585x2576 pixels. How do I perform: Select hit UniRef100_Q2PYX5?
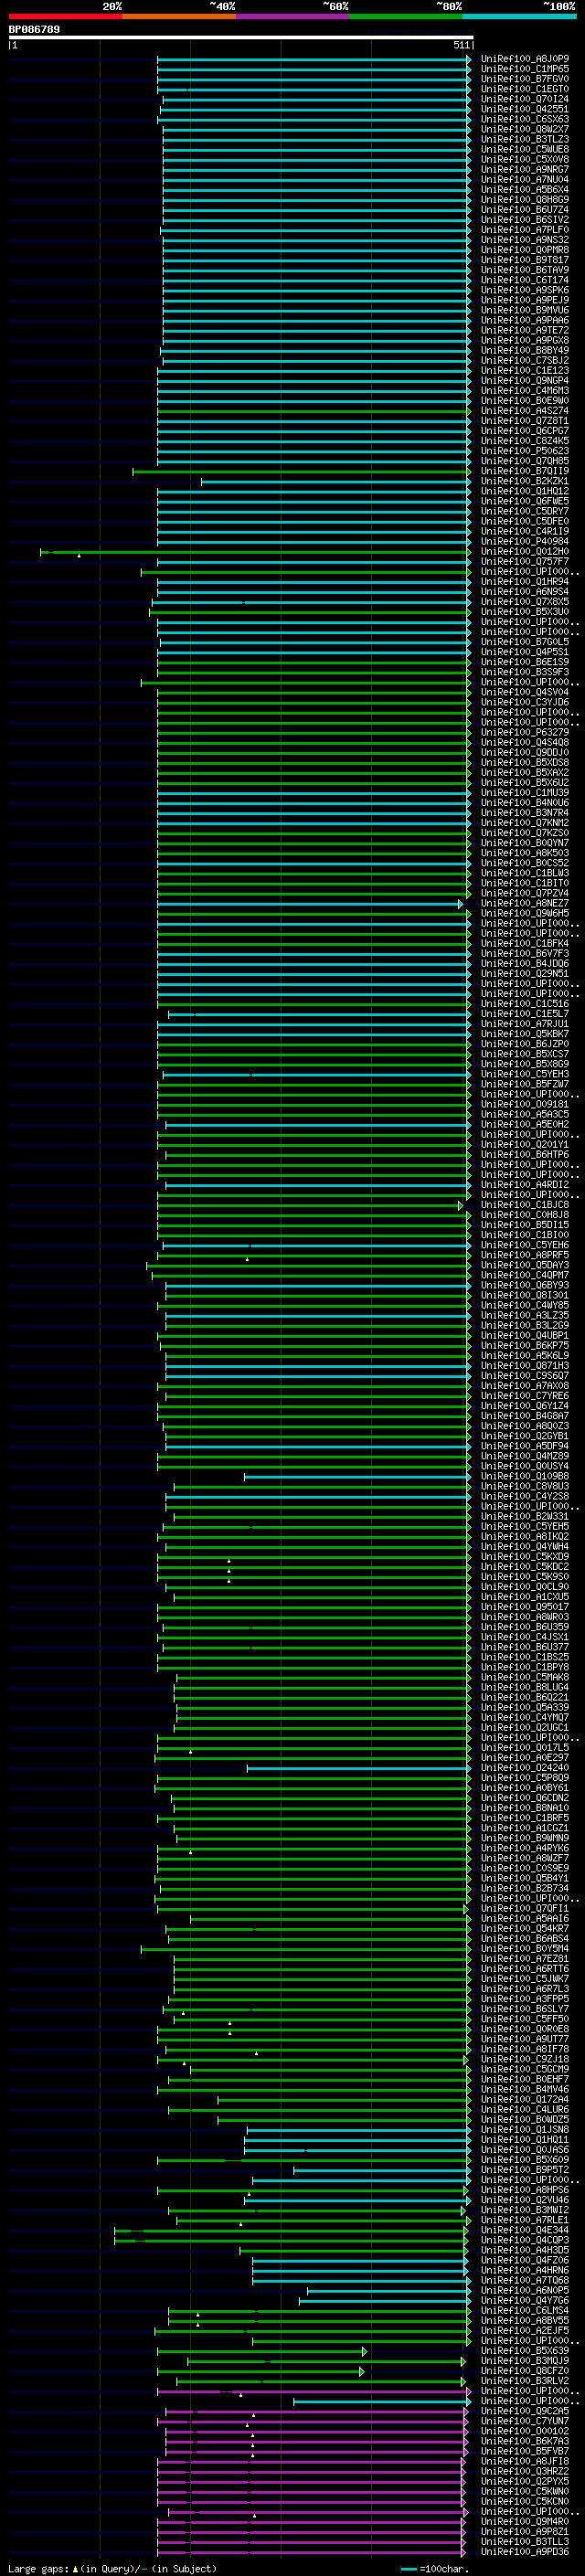pos(525,2481)
